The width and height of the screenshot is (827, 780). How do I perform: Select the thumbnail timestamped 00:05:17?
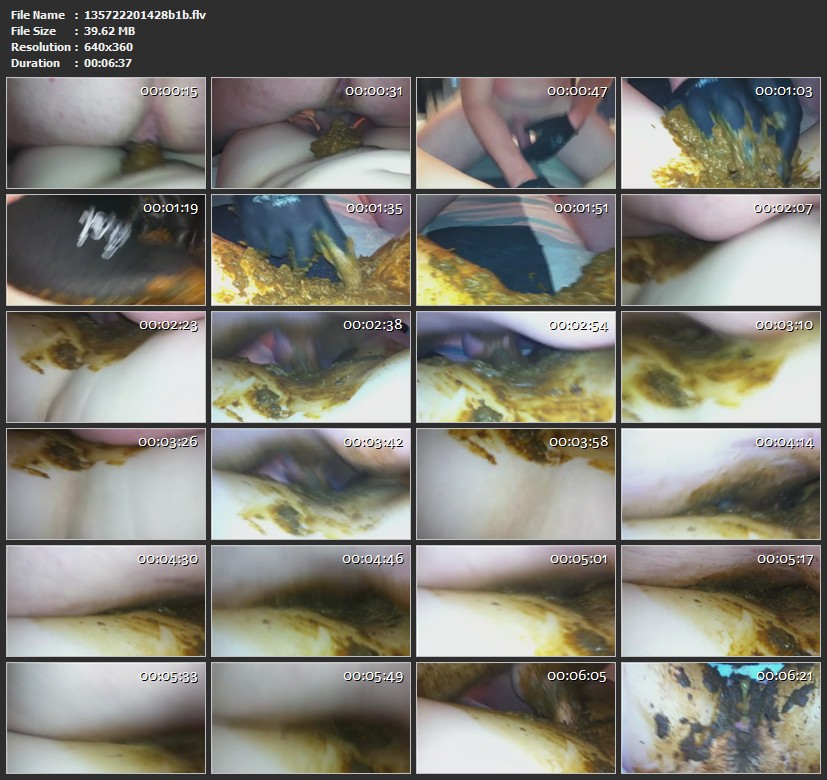click(720, 601)
